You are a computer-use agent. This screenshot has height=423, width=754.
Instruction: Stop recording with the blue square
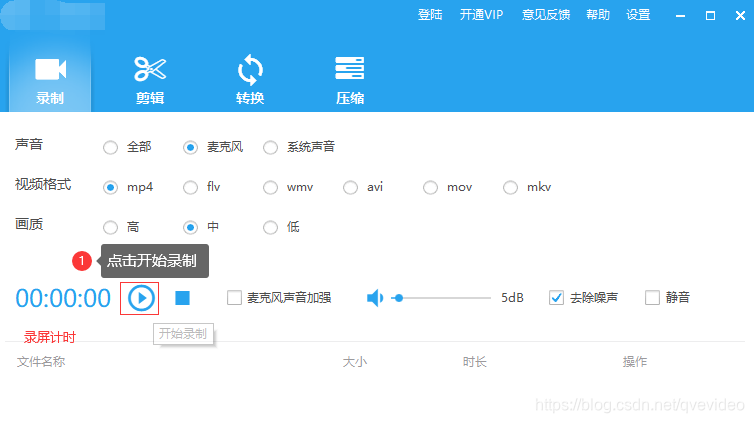(x=182, y=298)
